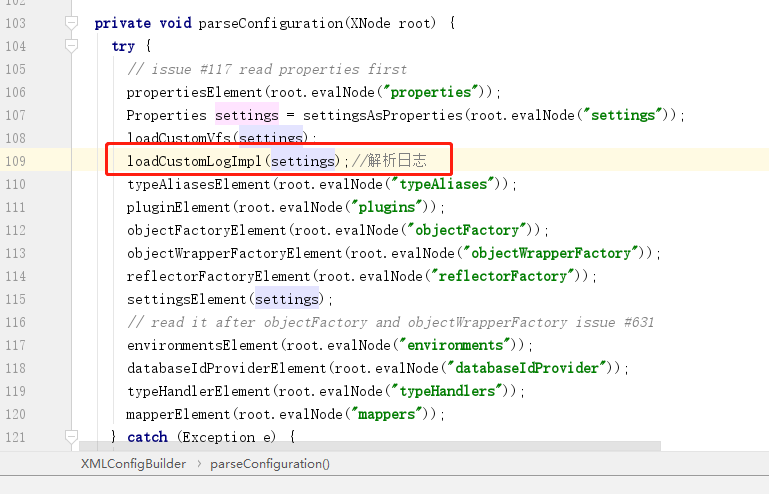Click the pluginElement call
This screenshot has height=494, width=769.
(x=179, y=208)
